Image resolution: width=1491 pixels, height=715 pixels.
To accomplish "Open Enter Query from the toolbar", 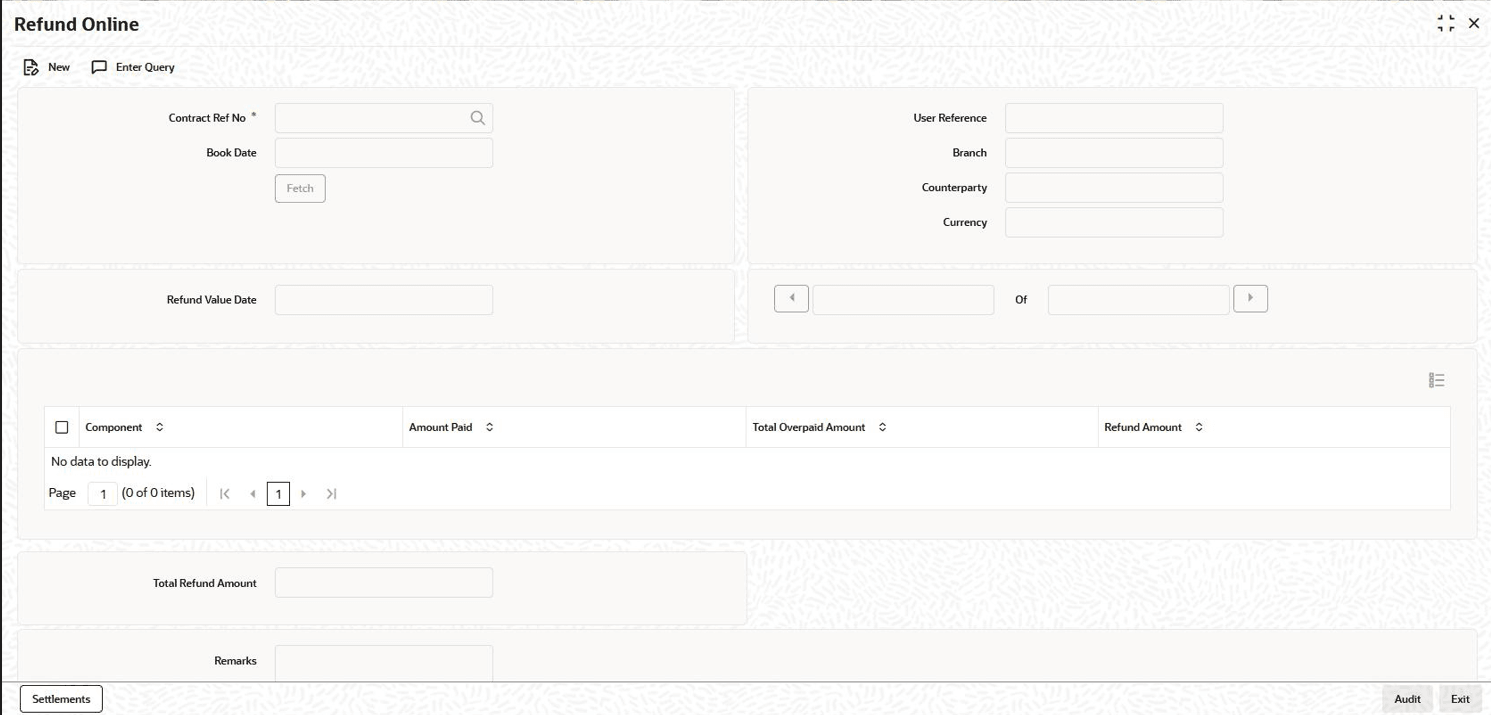I will 132,67.
